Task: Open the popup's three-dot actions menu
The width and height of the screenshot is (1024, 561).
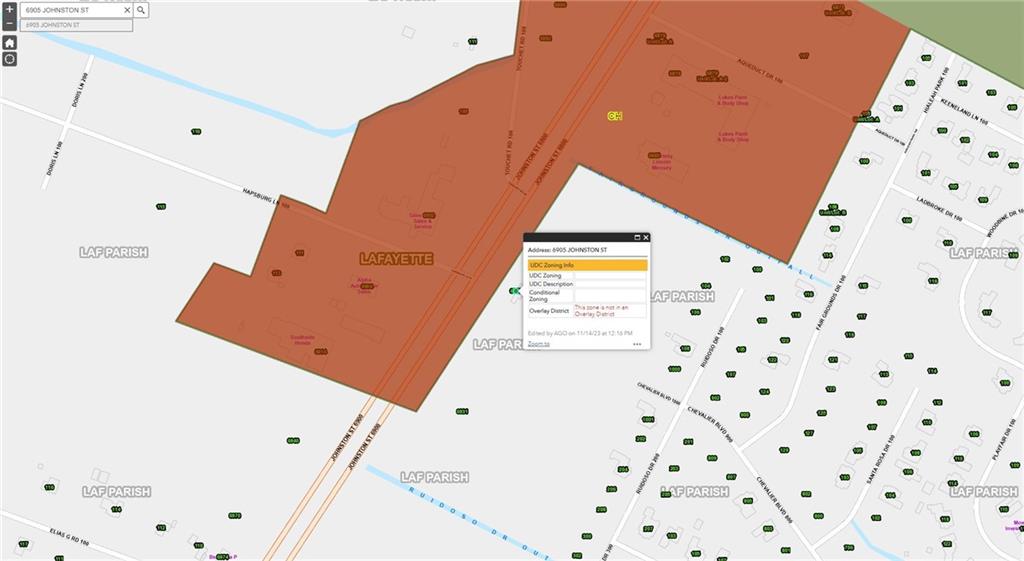Action: click(x=637, y=344)
